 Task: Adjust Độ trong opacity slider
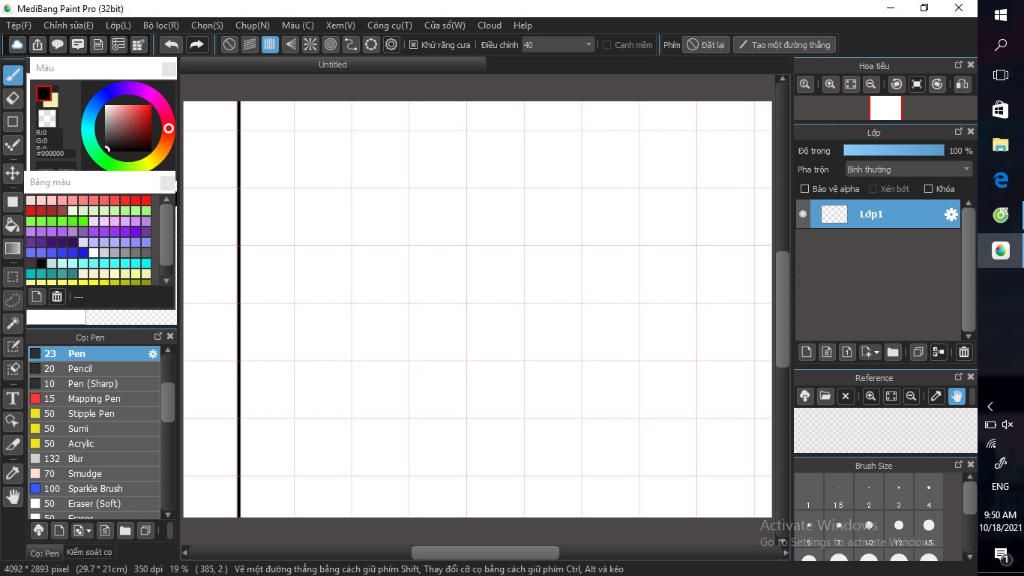pos(893,151)
